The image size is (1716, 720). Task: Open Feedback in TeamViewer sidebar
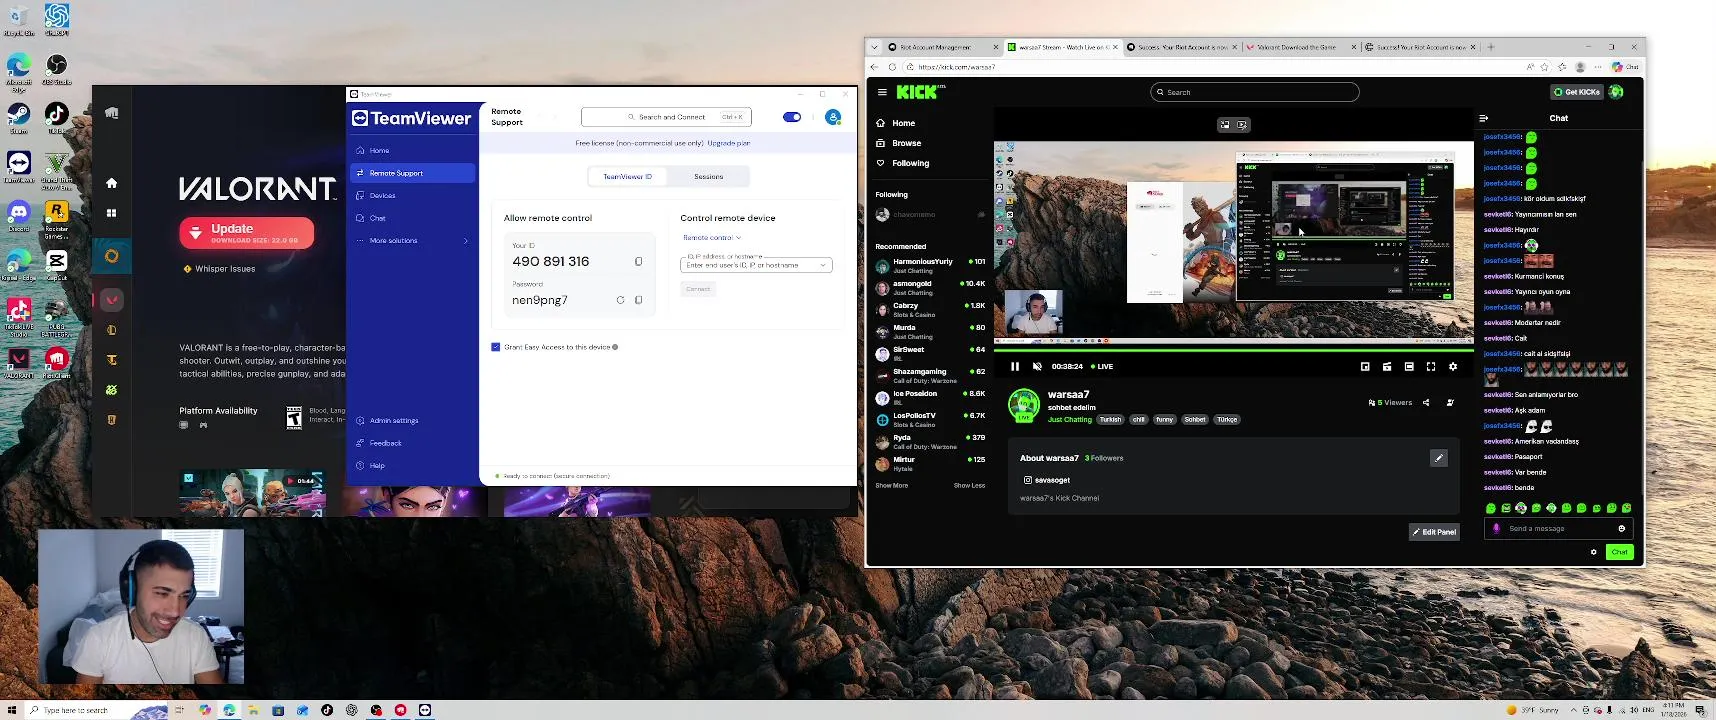(x=412, y=443)
